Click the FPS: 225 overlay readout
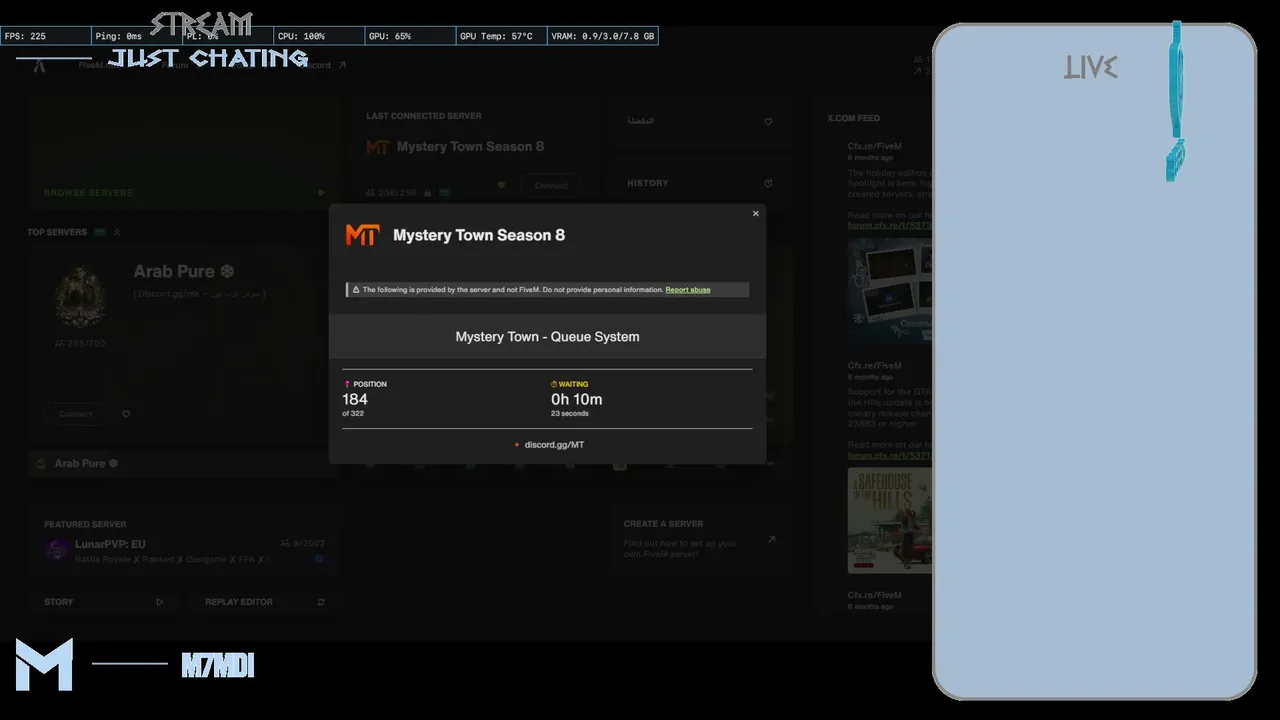Screen dimensions: 1280x720 tap(45, 36)
